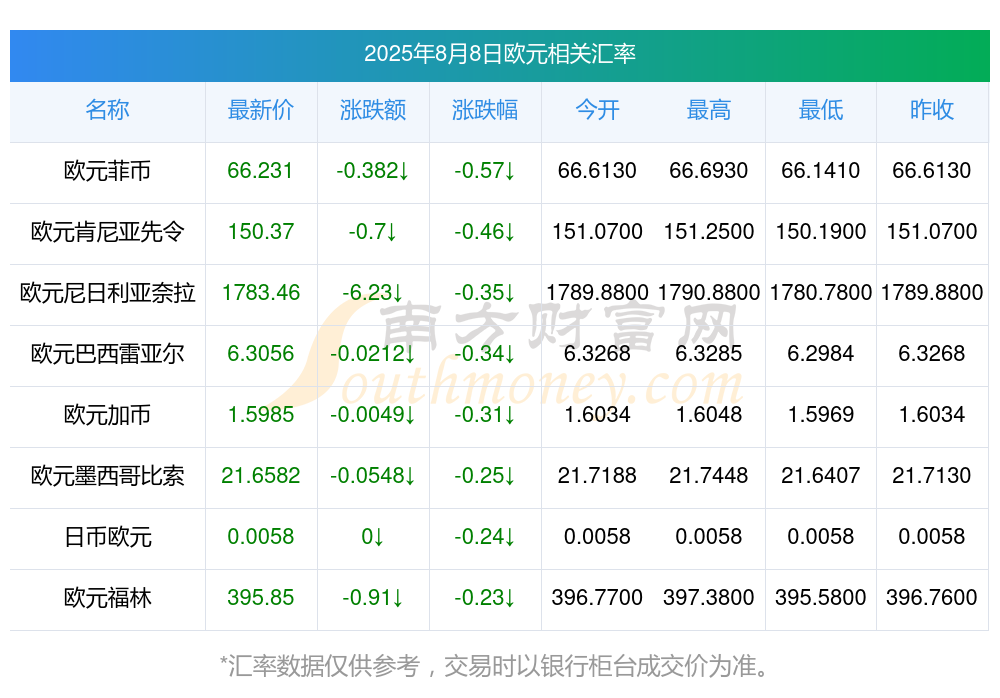The height and width of the screenshot is (698, 1000).
Task: Click the 名称 column header
Action: [x=107, y=110]
